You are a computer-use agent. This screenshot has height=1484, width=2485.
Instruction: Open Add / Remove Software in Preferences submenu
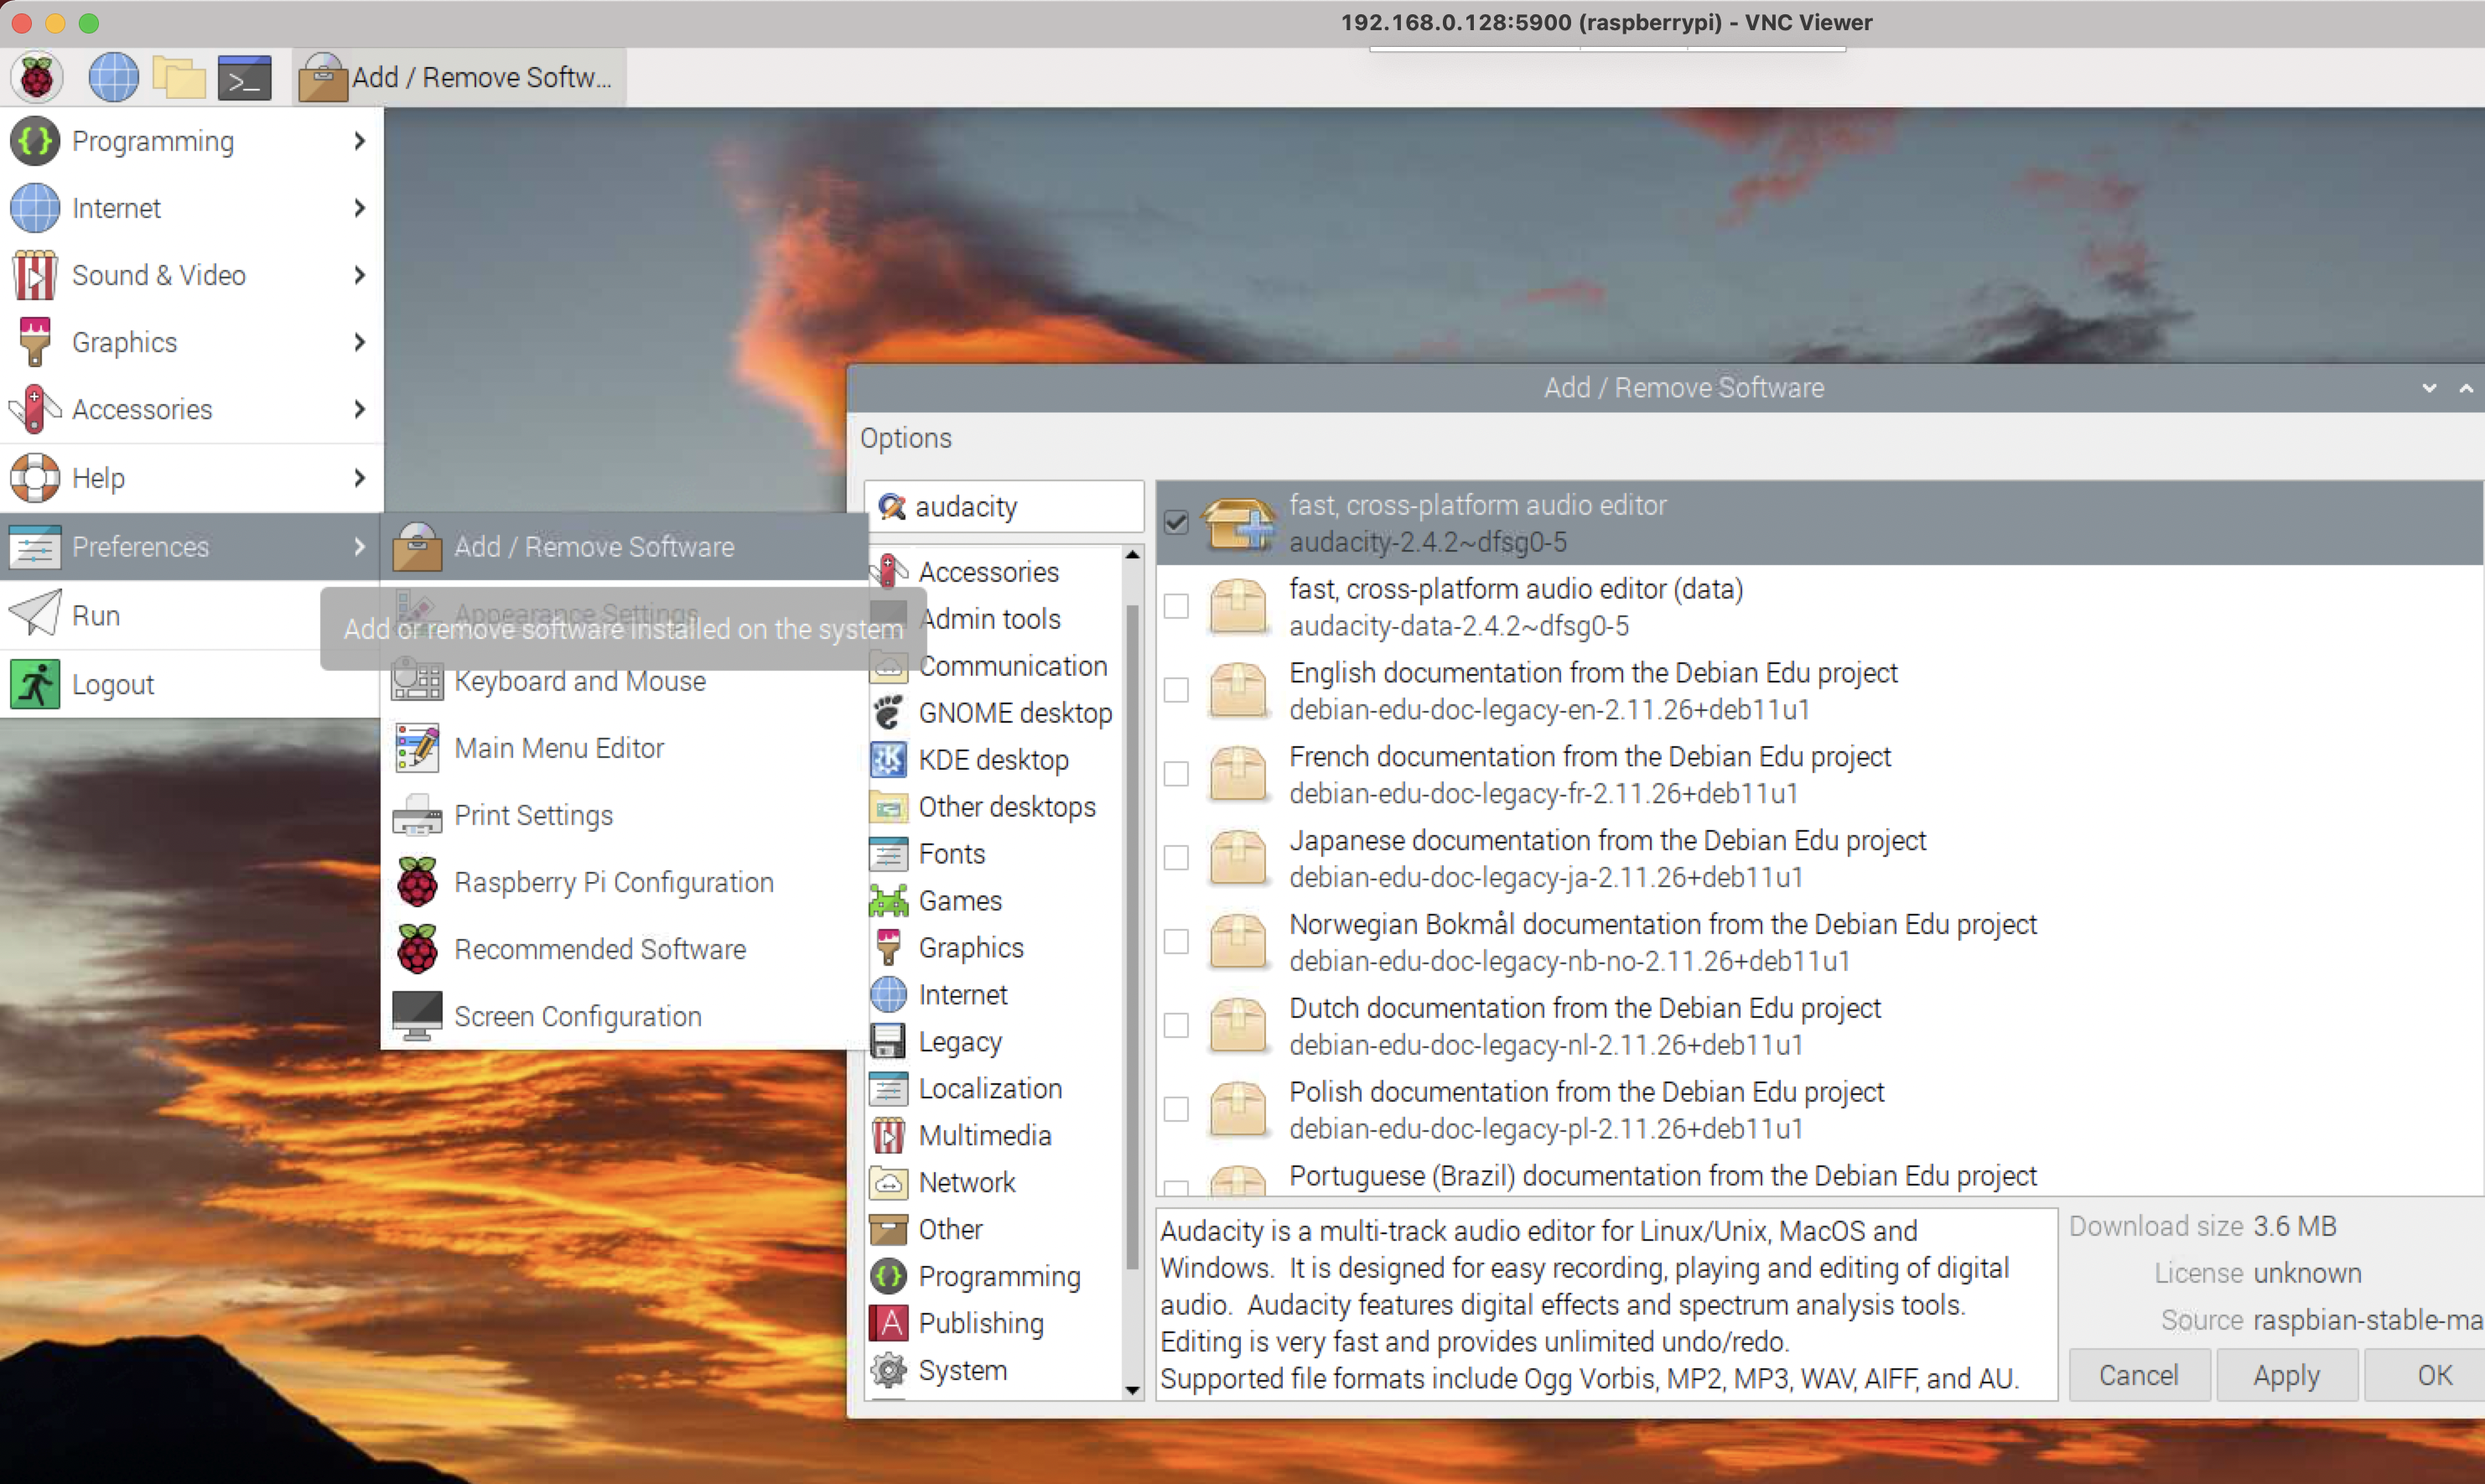(624, 547)
